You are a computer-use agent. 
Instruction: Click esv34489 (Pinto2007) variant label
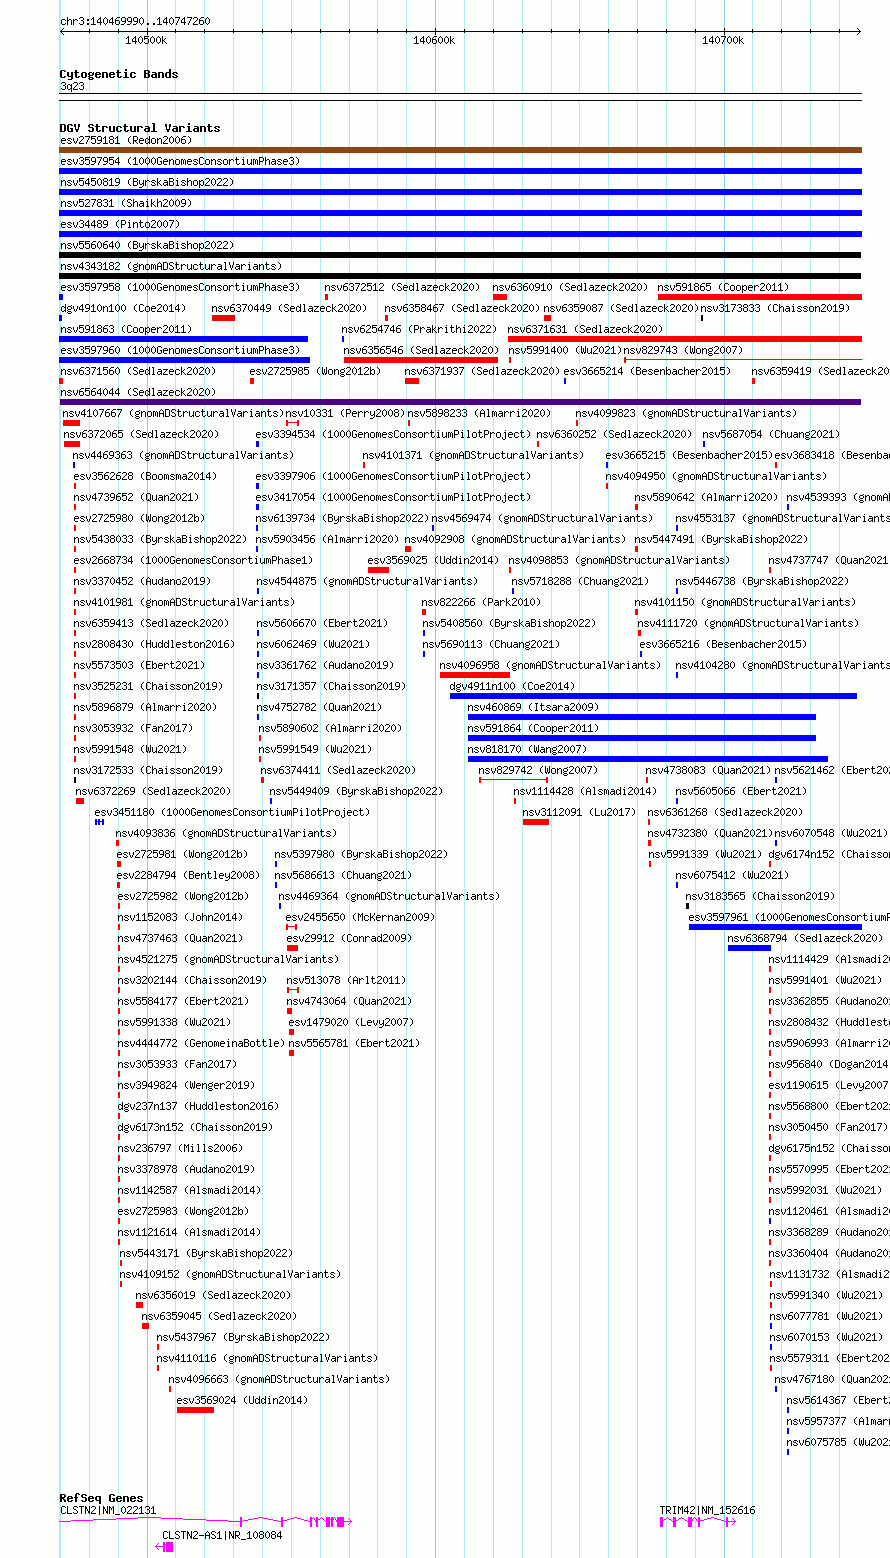(119, 224)
